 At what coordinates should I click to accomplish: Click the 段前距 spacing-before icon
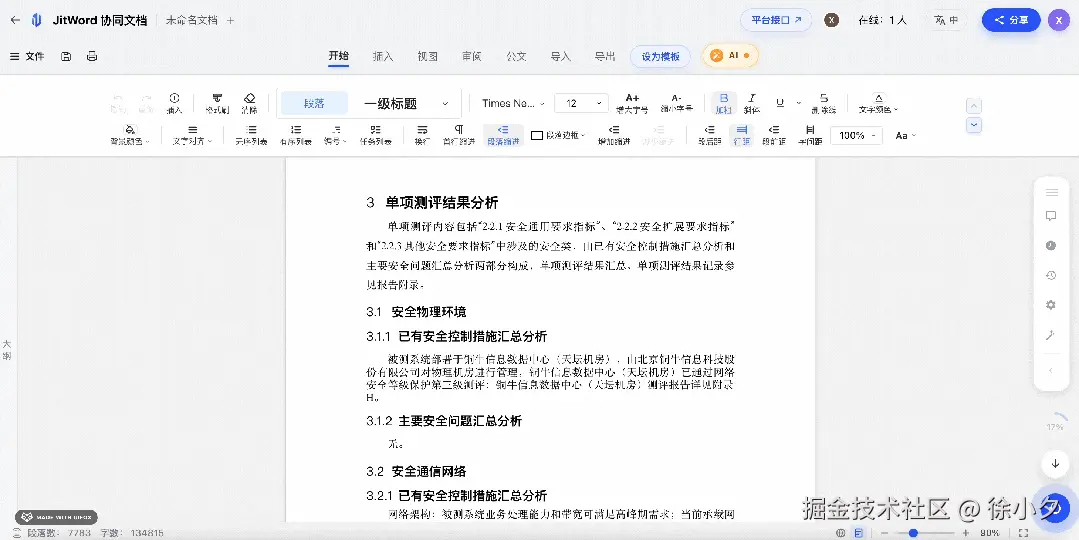click(773, 135)
